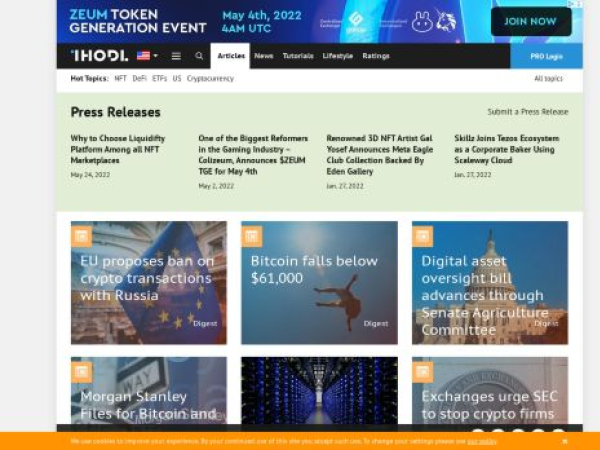Click the search magnifier icon

199,56
